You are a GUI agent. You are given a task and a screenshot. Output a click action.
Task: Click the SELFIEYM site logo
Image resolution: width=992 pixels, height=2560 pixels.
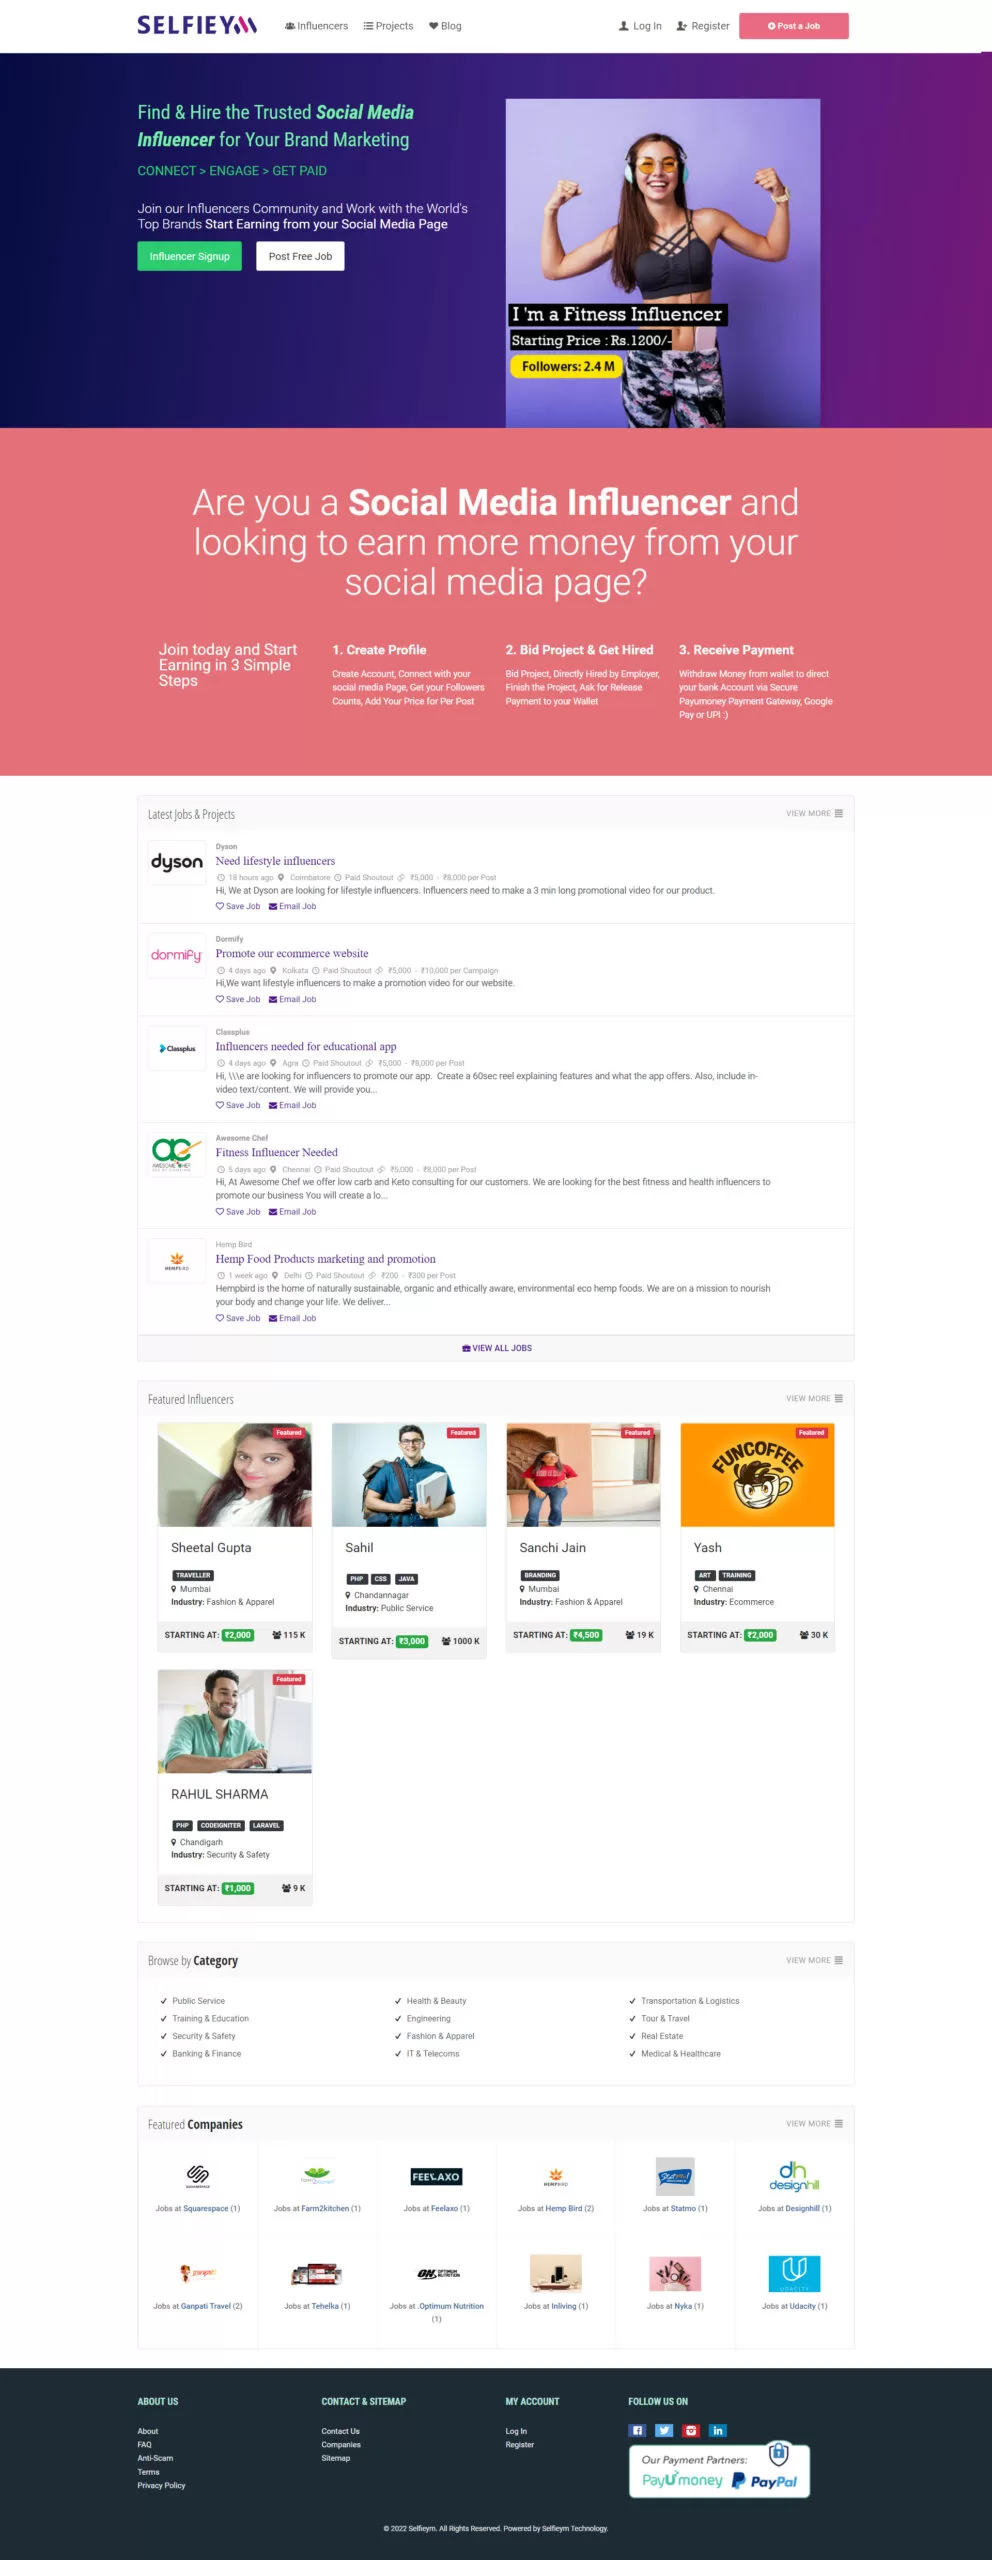(x=197, y=25)
